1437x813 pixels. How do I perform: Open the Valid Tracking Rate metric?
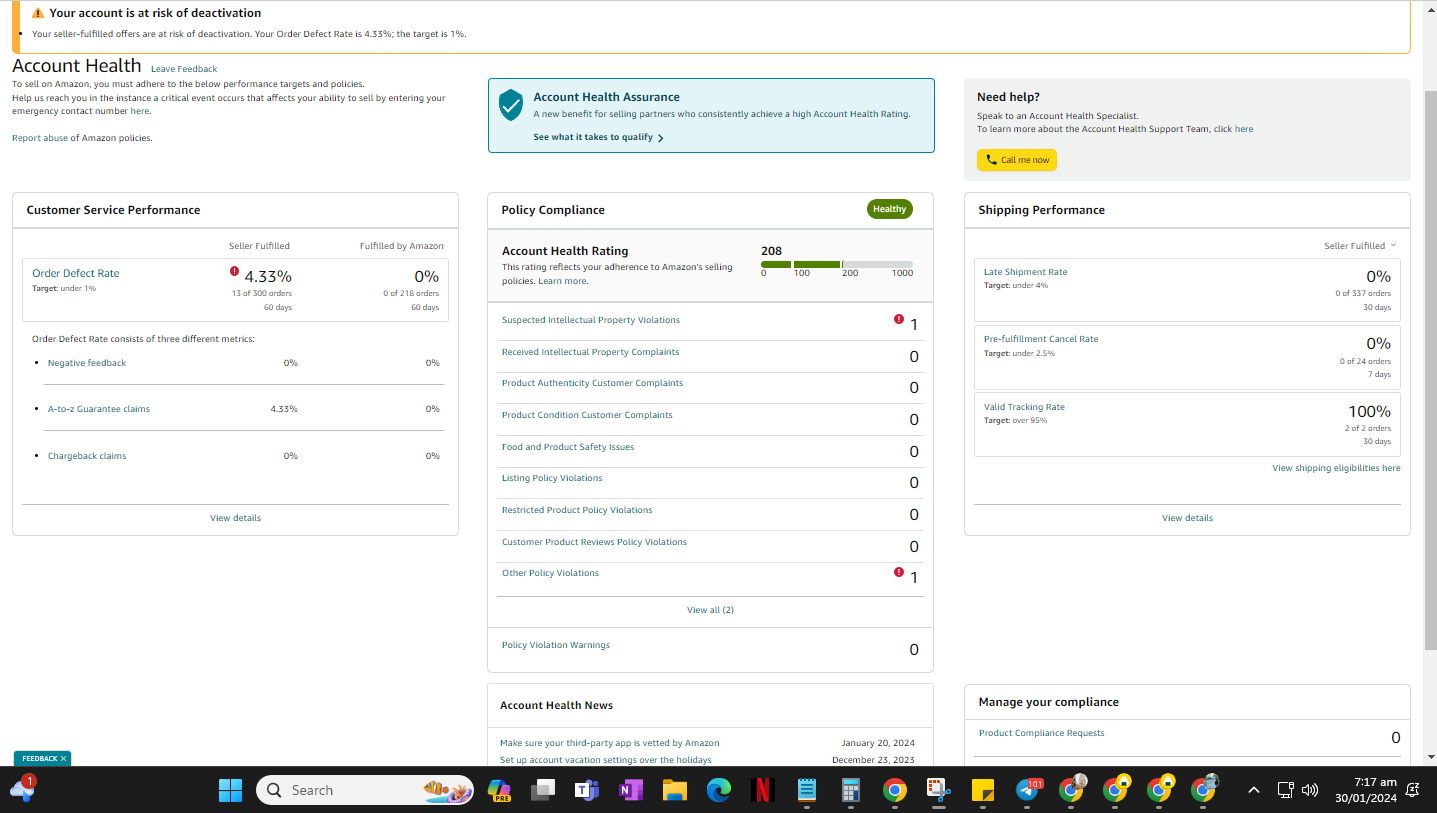point(1024,407)
